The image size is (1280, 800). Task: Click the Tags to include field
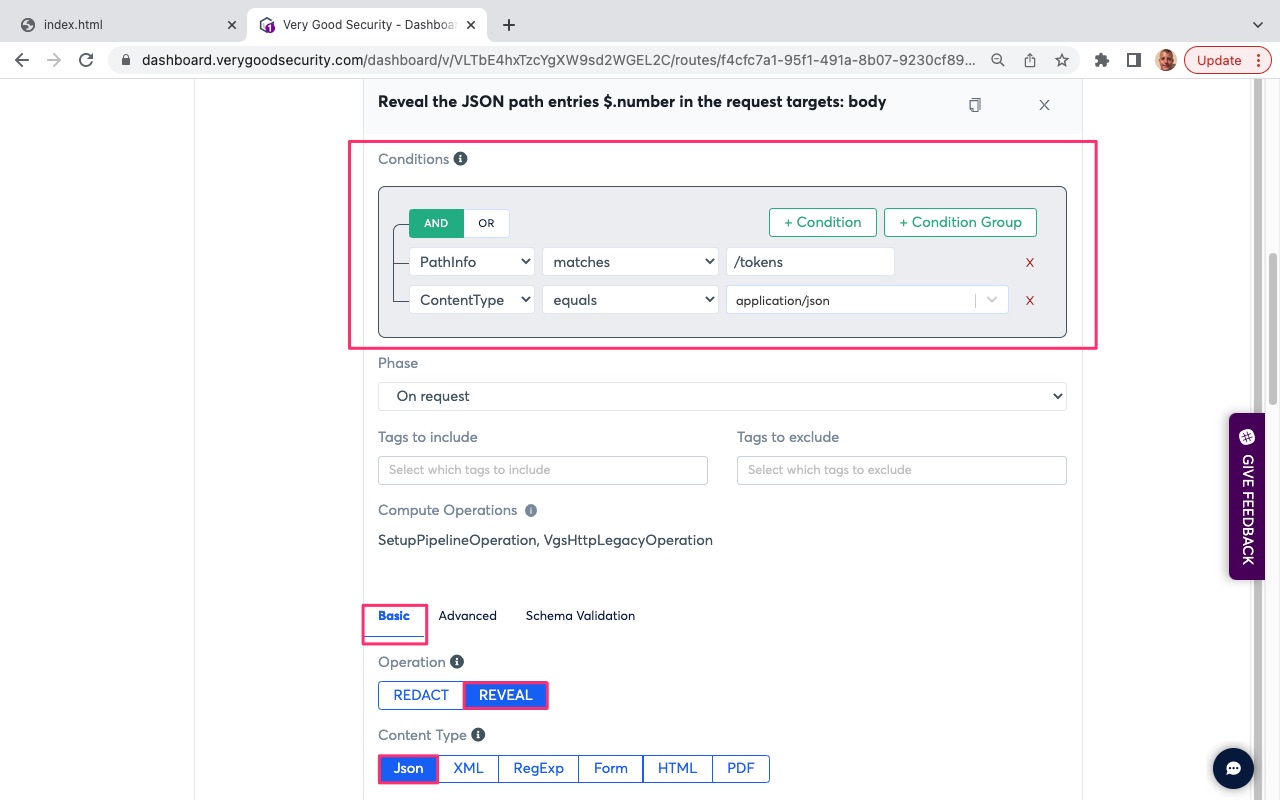click(543, 470)
